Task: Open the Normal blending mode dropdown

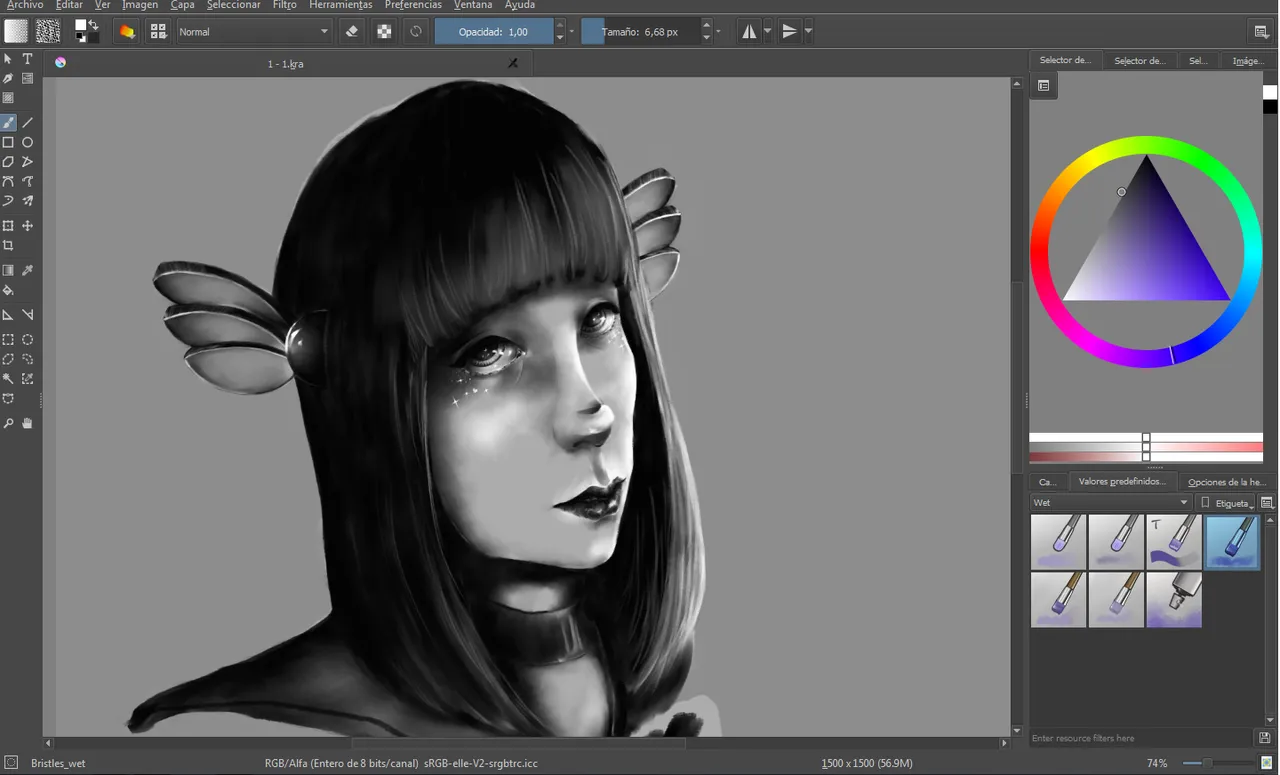Action: (x=253, y=32)
